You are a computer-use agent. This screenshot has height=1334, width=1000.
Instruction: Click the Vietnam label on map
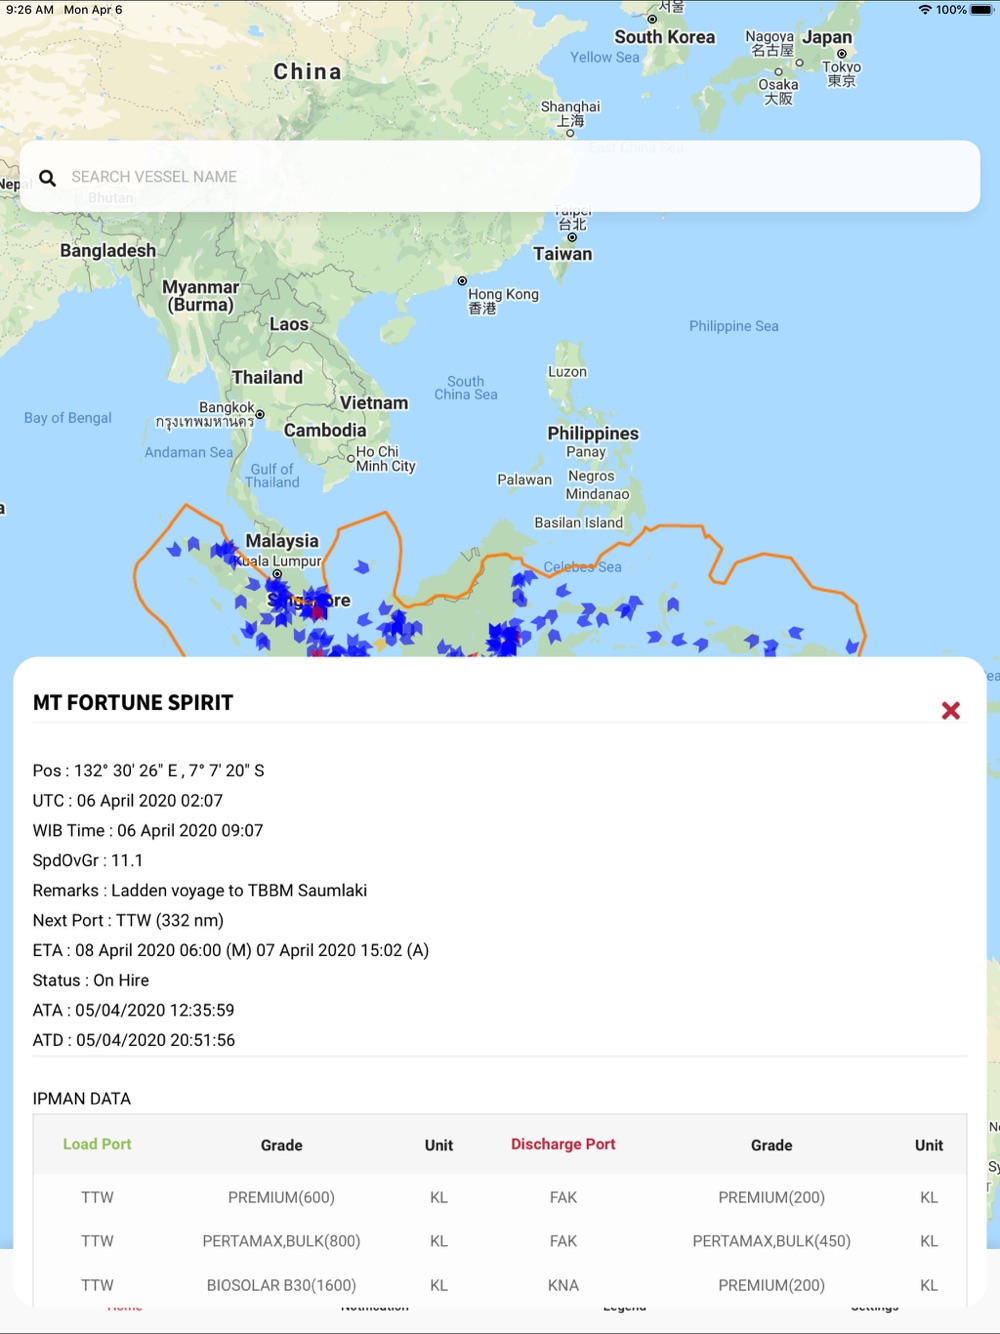(x=374, y=403)
